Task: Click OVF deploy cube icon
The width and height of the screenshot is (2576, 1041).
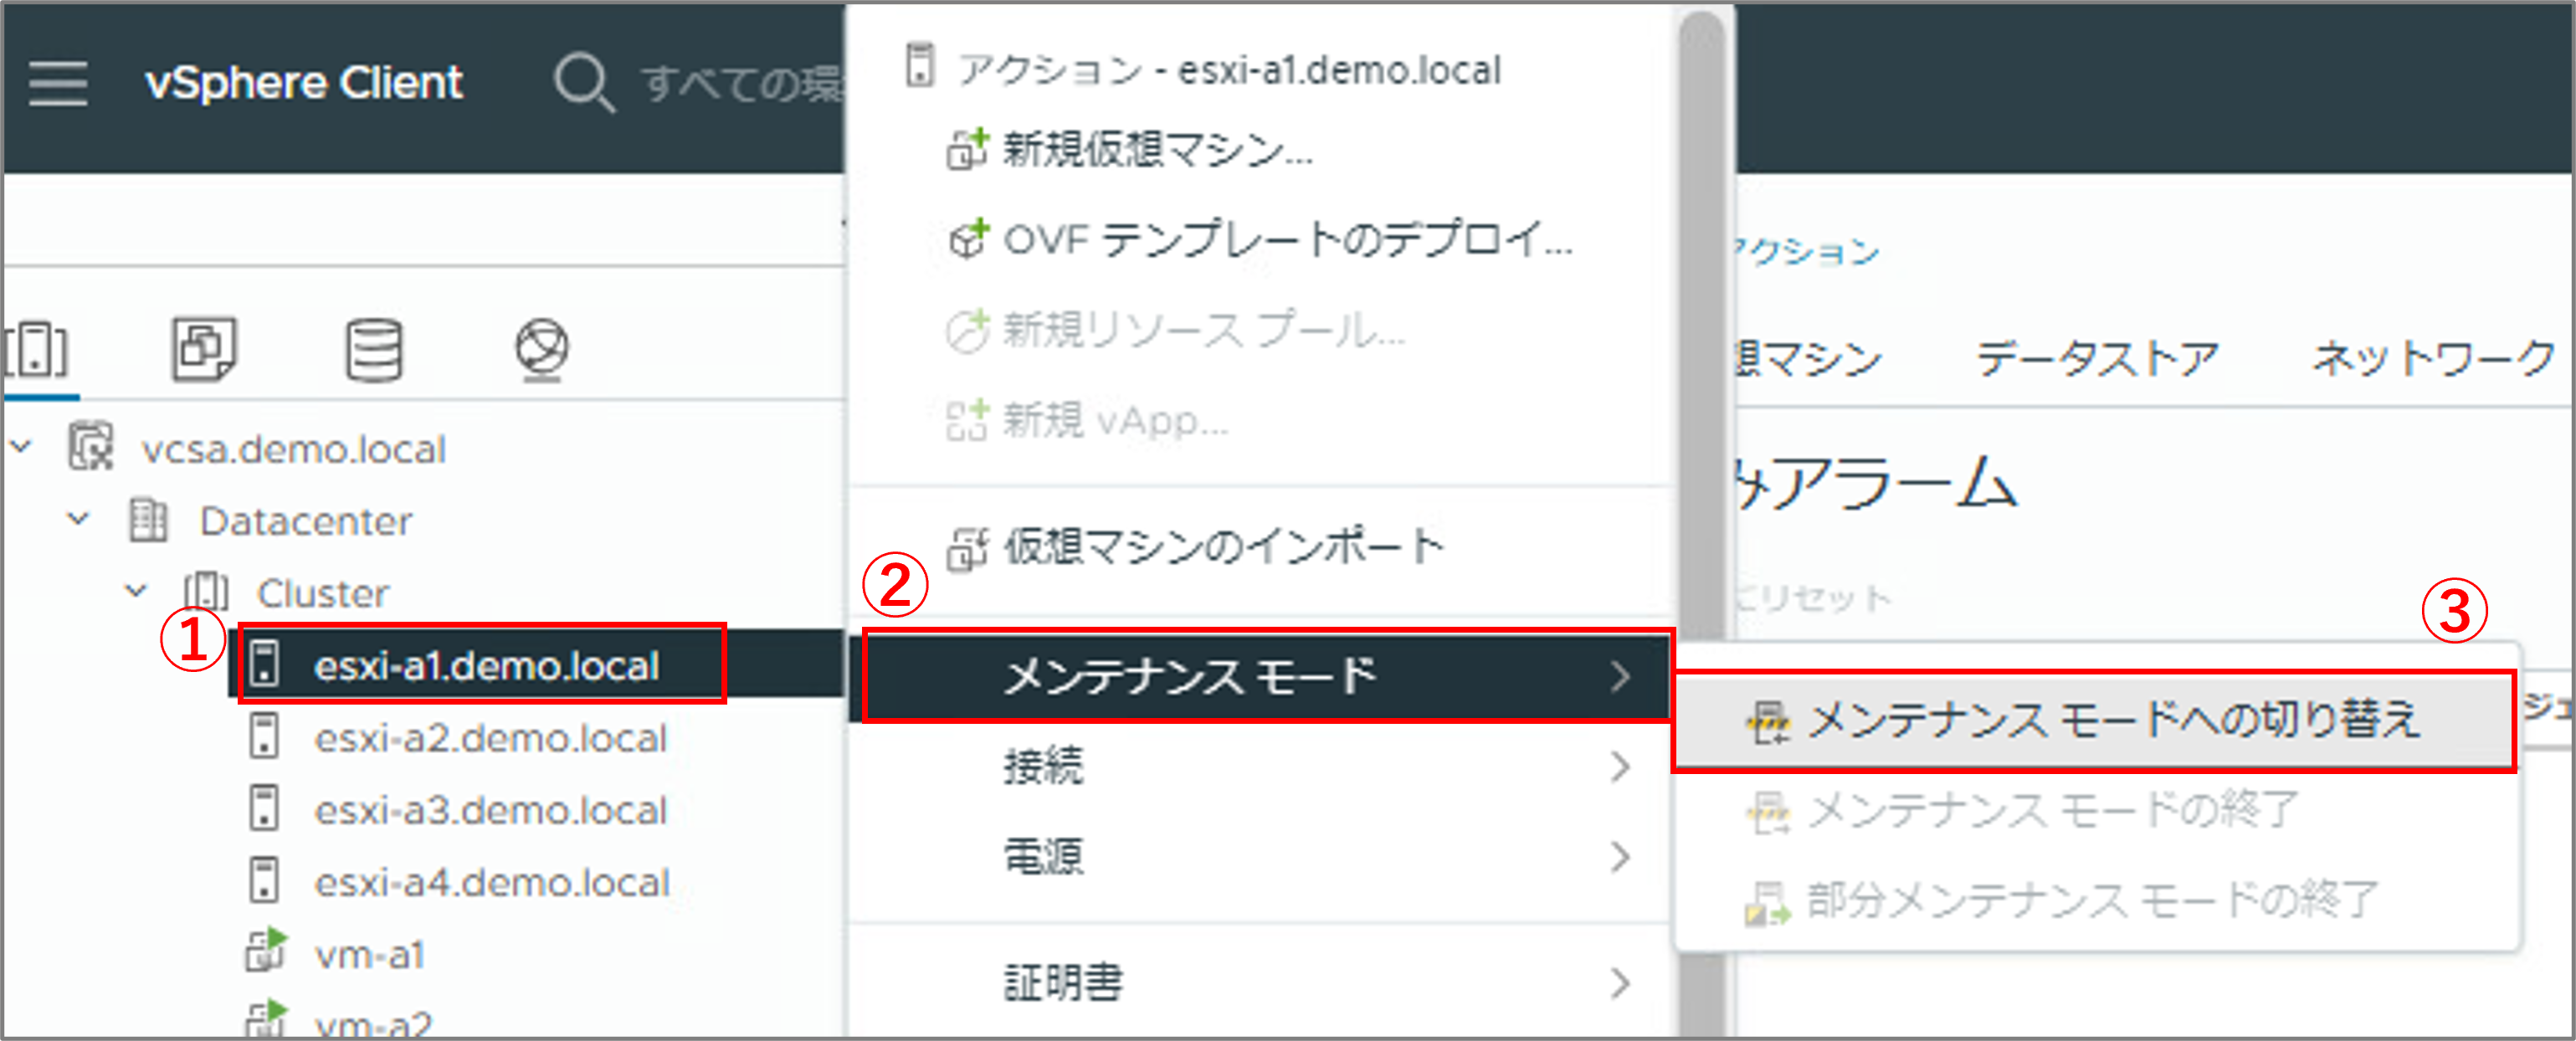Action: pos(968,239)
